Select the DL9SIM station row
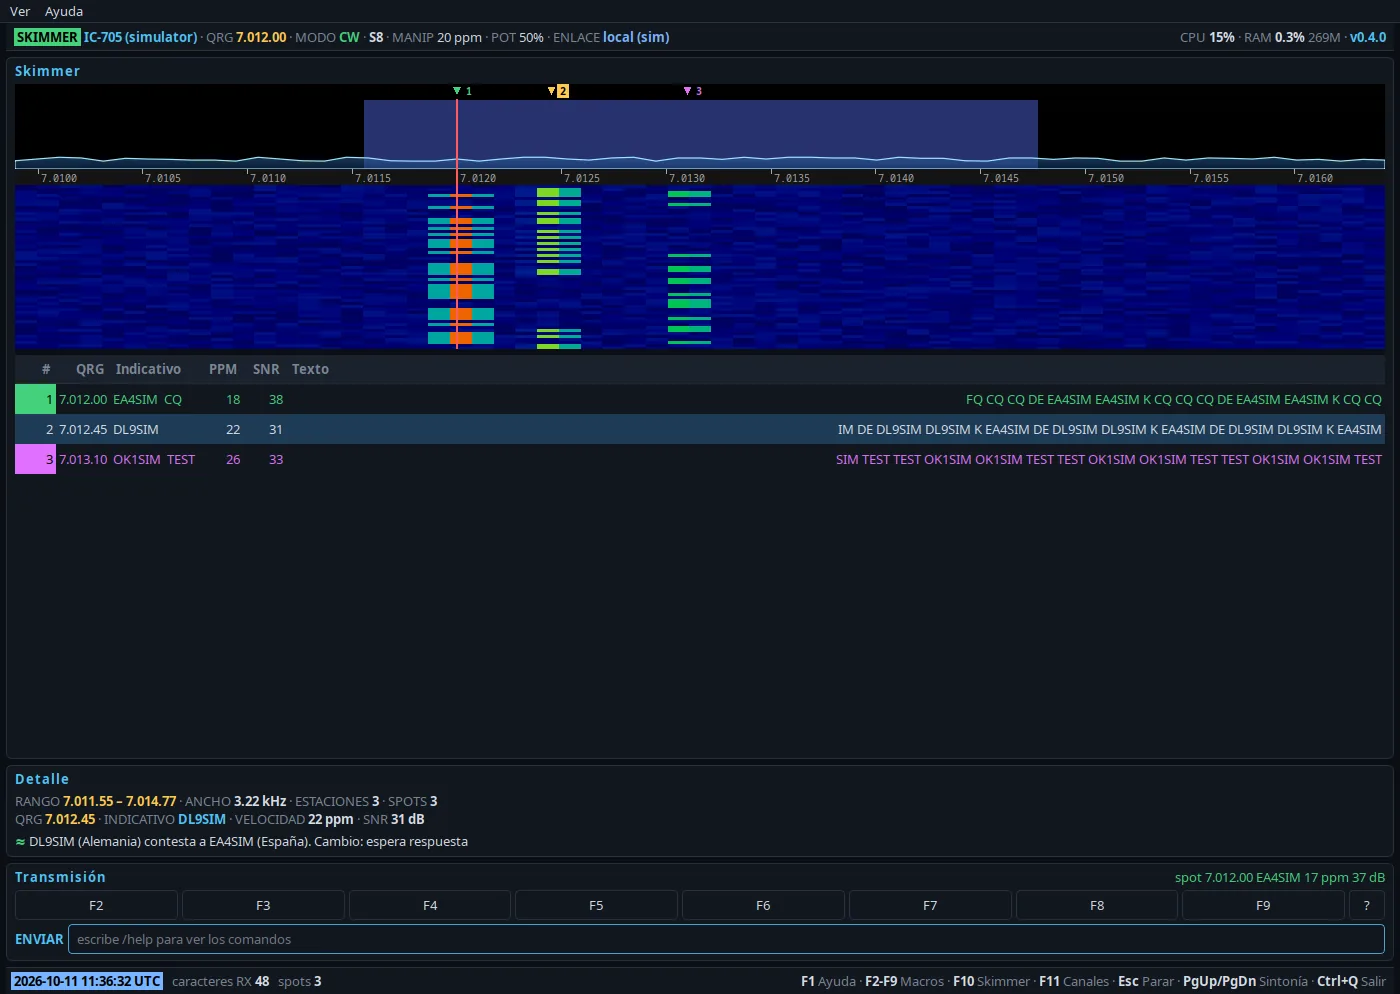This screenshot has width=1400, height=994. coord(700,429)
